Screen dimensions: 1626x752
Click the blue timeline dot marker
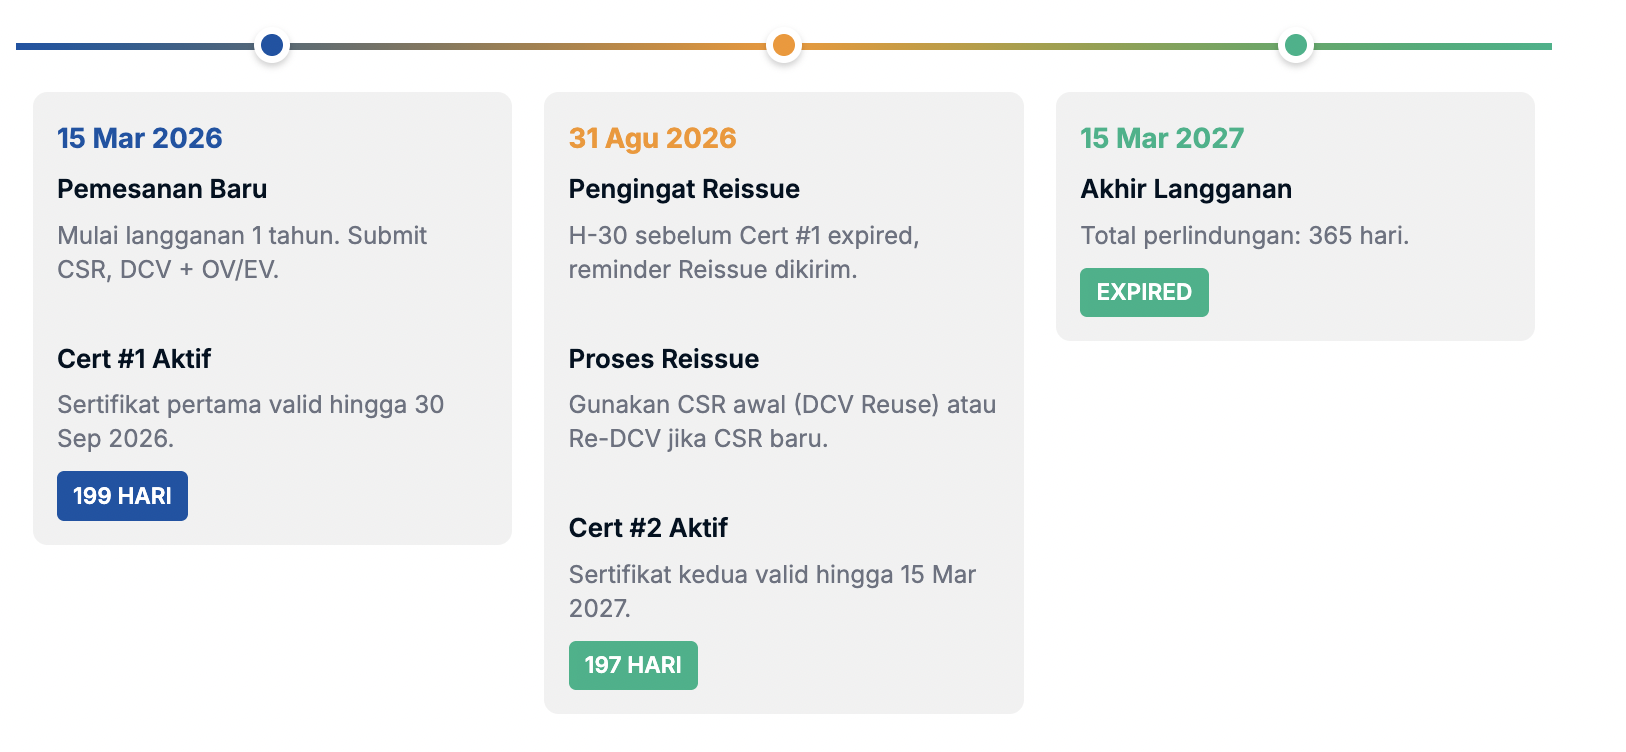point(272,45)
